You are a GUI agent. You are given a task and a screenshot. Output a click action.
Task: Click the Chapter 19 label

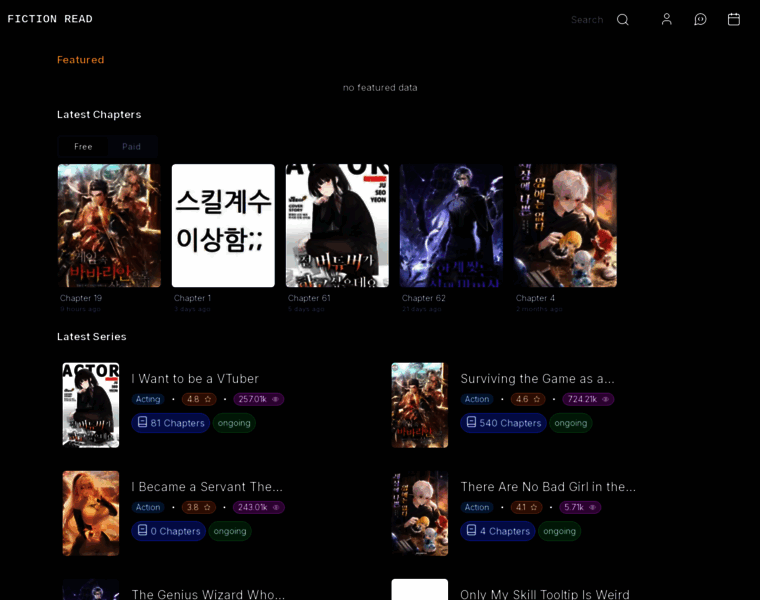pos(81,298)
